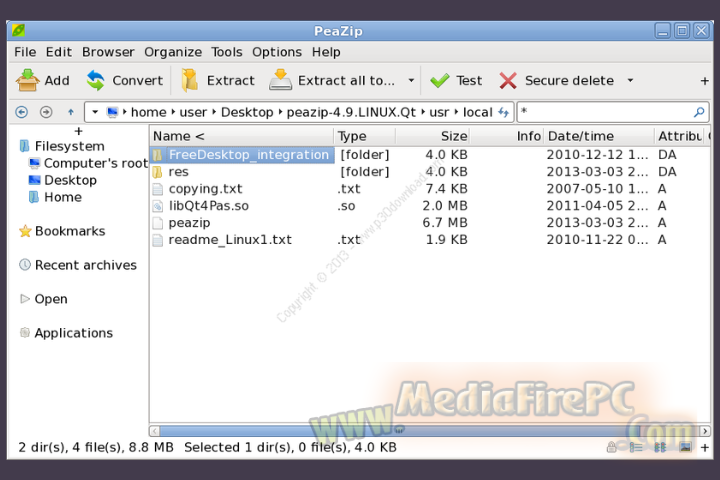720x480 pixels.
Task: Click the plus icon in status bar
Action: tap(704, 447)
